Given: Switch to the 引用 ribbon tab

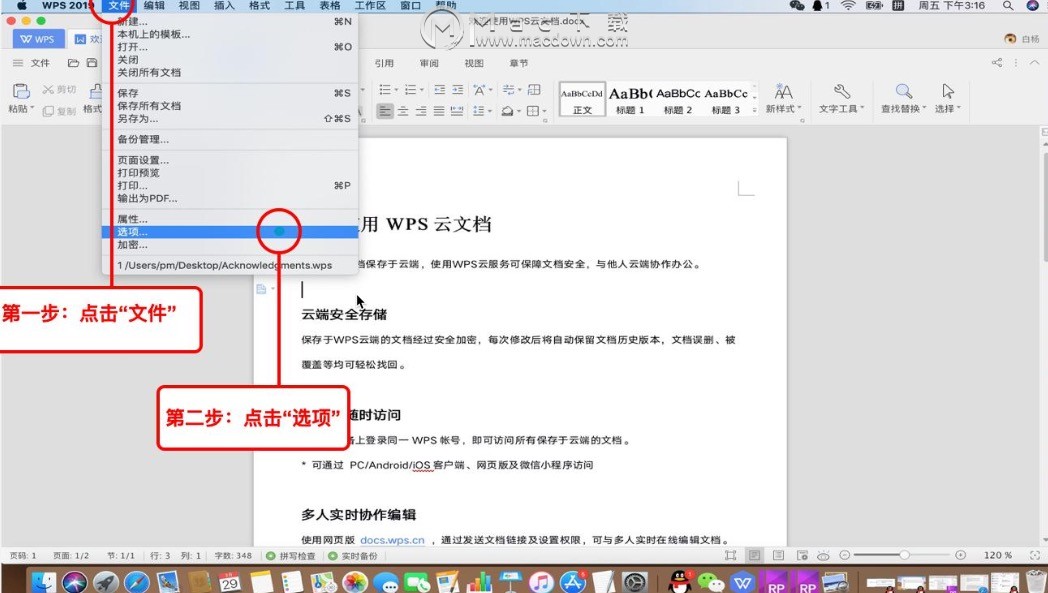Looking at the screenshot, I should (x=384, y=63).
